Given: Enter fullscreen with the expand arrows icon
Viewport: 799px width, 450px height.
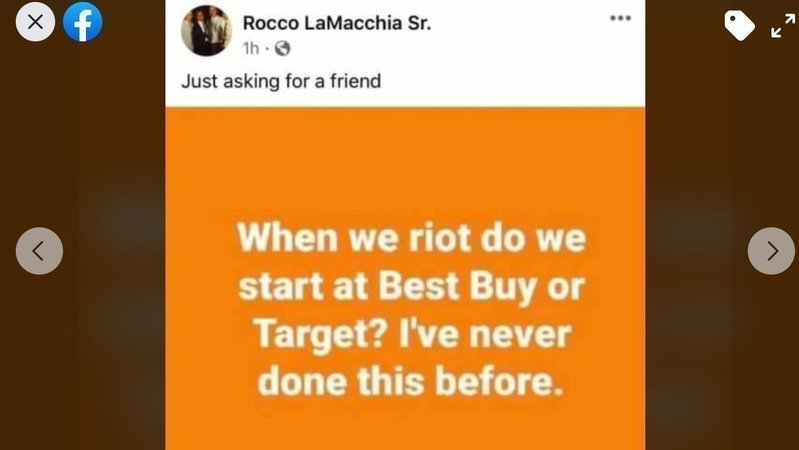Looking at the screenshot, I should coord(783,25).
